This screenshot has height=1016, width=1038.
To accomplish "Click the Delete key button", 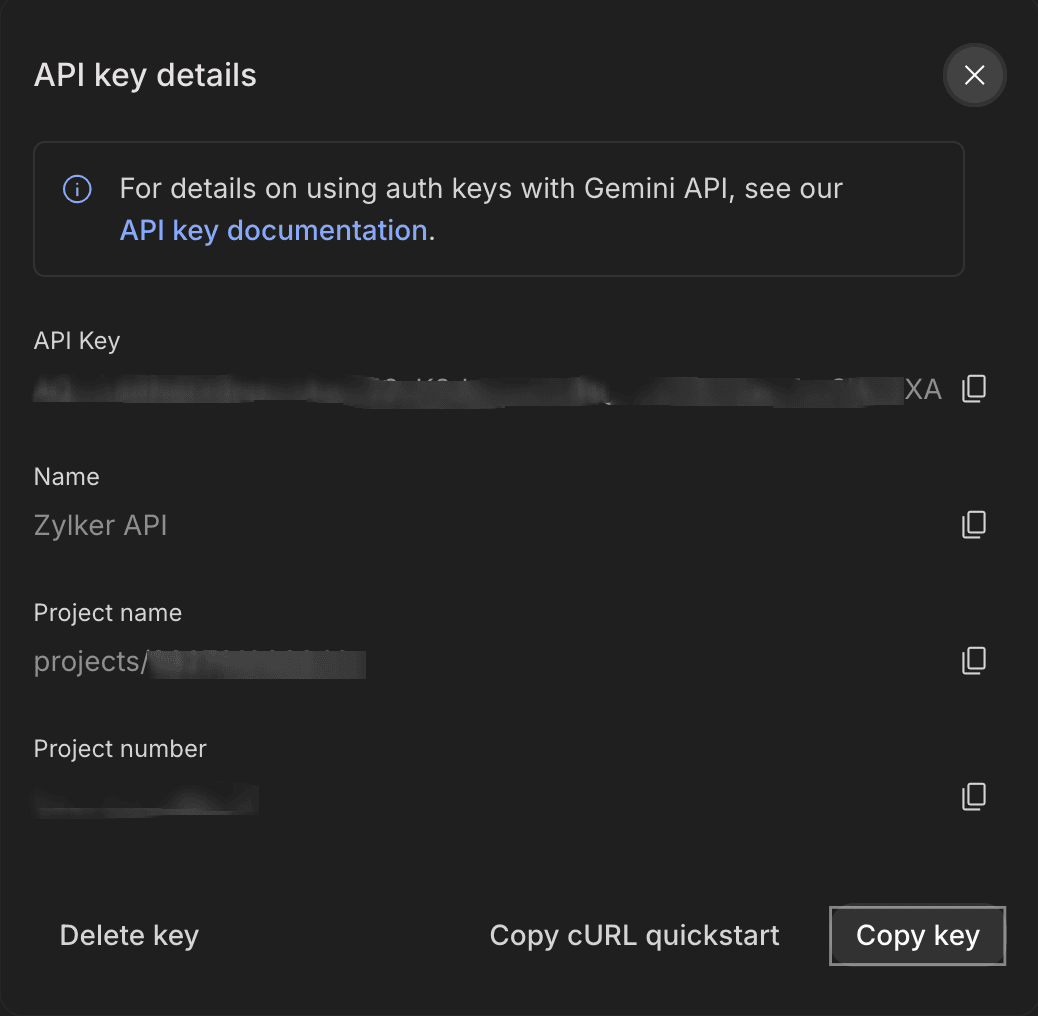I will (129, 935).
